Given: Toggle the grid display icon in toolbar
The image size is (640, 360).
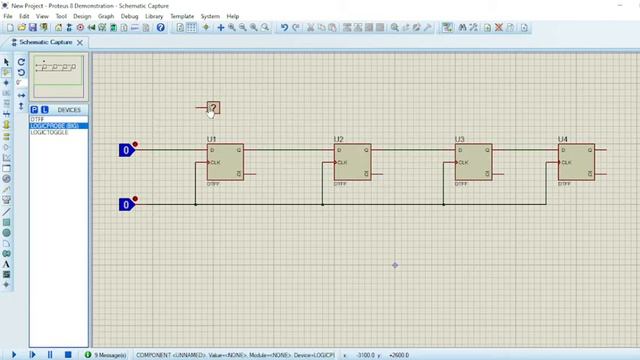Looking at the screenshot, I should (x=191, y=27).
